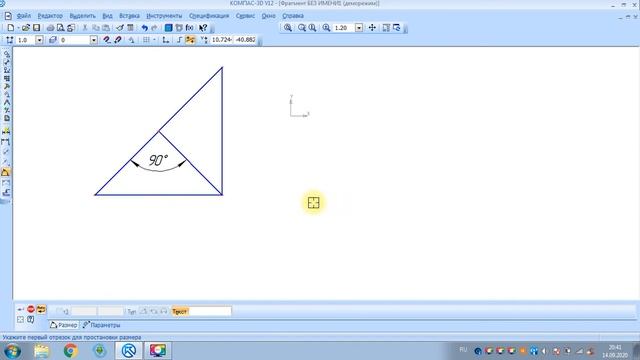Viewport: 640px width, 360px height.
Task: Disable snaps button
Action: coord(118,40)
